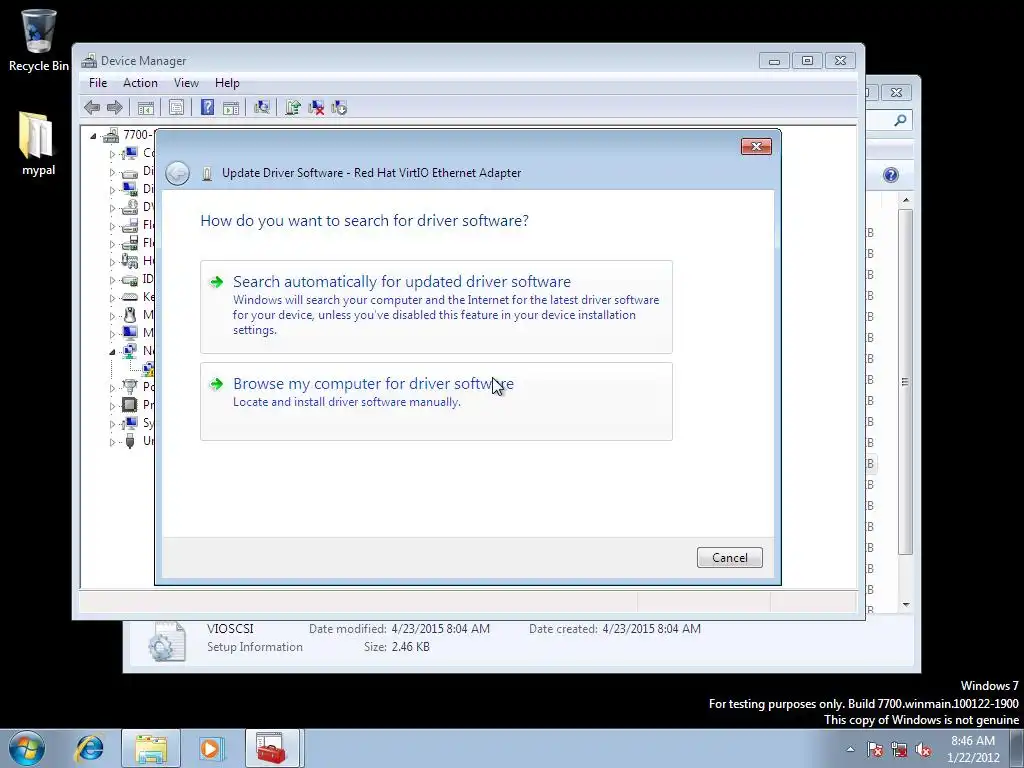This screenshot has height=768, width=1024.
Task: Click Scan for hardware changes toolbar icon
Action: (262, 108)
